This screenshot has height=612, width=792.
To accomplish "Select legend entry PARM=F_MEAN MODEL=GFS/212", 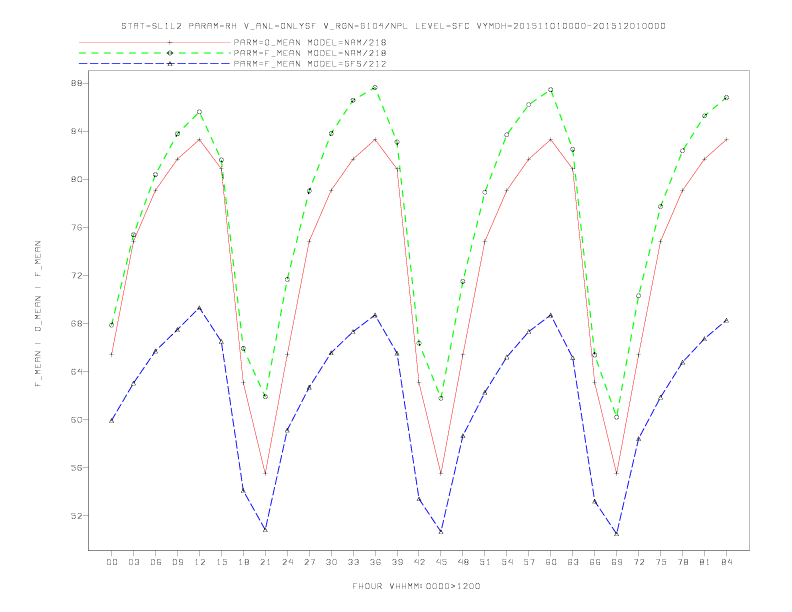I will 310,64.
